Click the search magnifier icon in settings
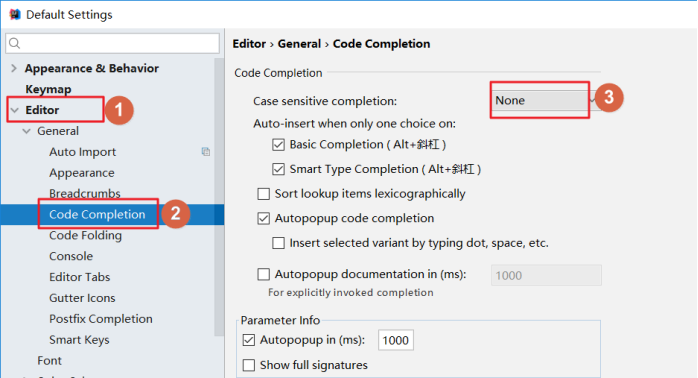The image size is (698, 378). [x=15, y=43]
